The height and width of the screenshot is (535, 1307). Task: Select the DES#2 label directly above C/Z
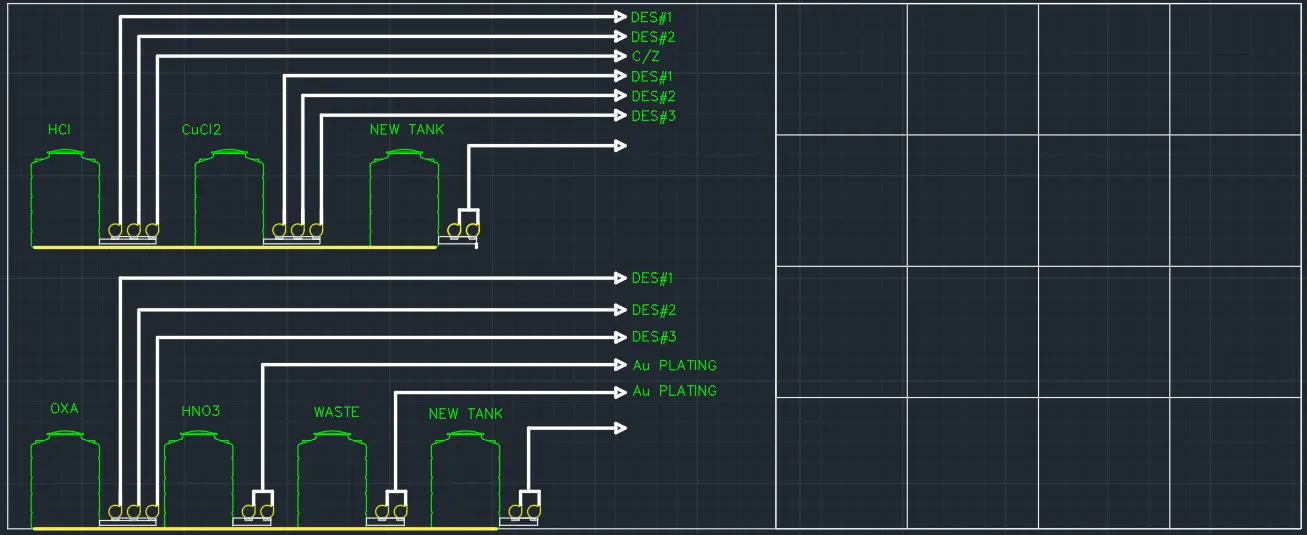tap(653, 37)
